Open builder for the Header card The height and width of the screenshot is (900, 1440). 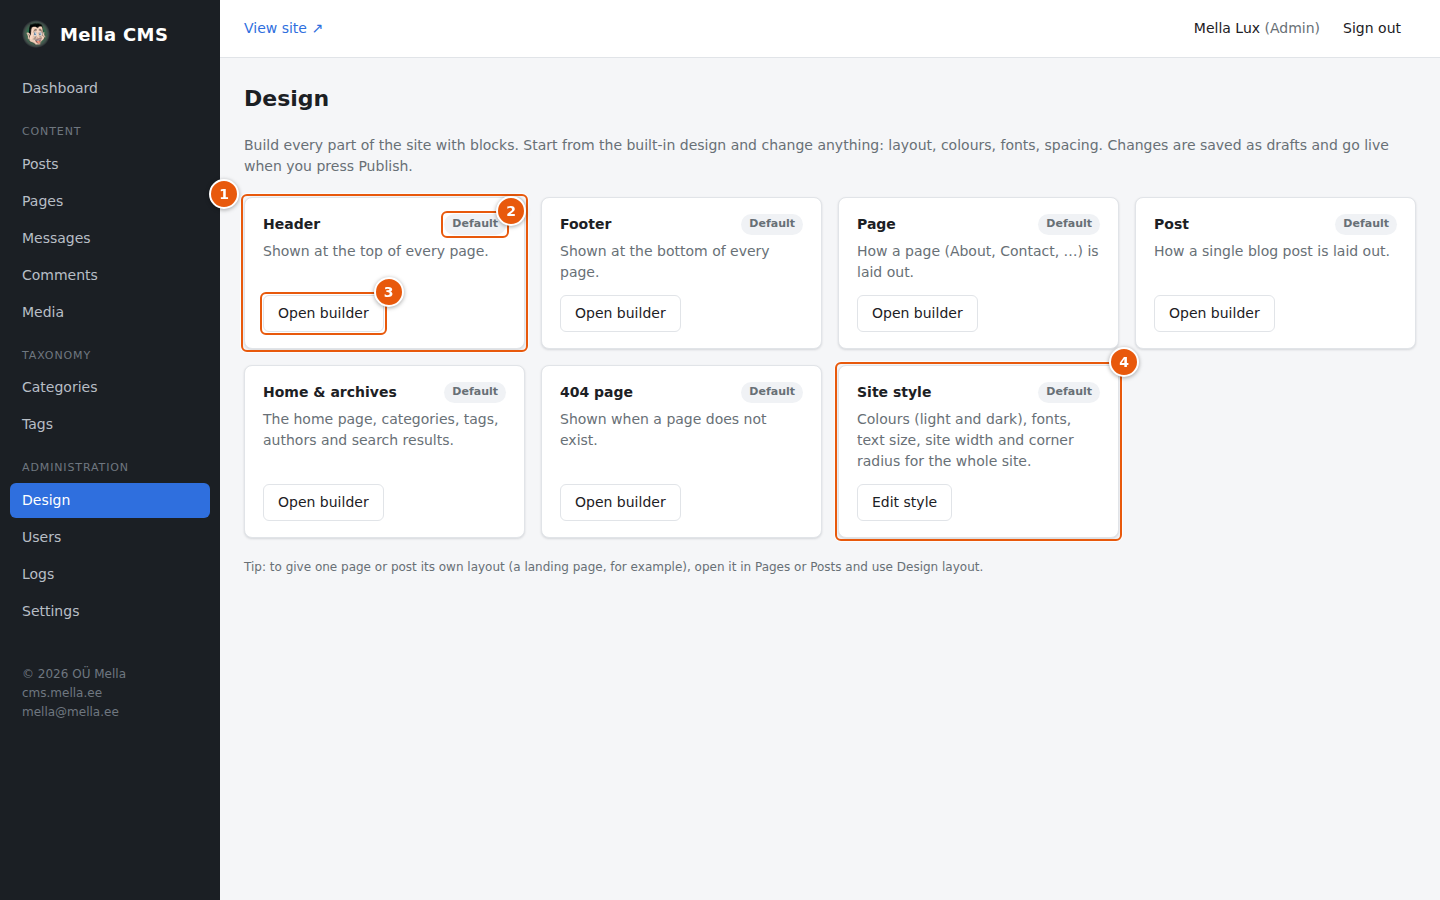point(323,313)
